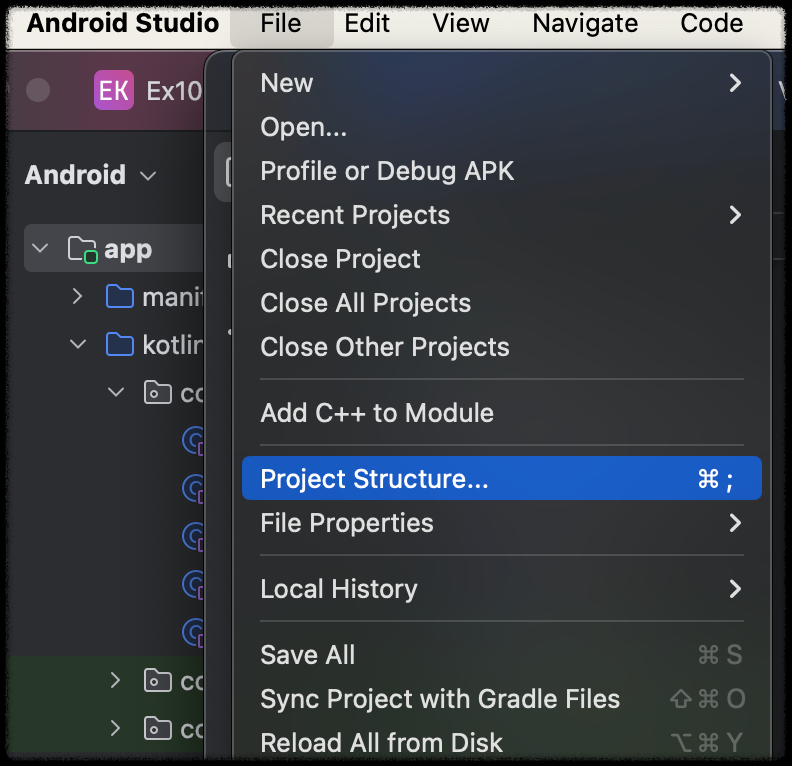Collapse the first package node under kotlin
The height and width of the screenshot is (766, 792).
click(116, 392)
